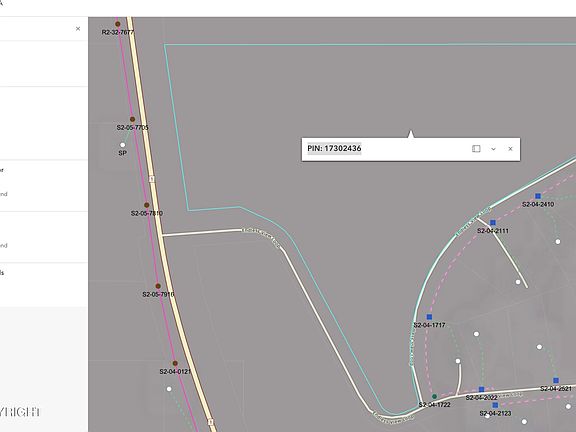Click label S2-05-7916

(158, 294)
